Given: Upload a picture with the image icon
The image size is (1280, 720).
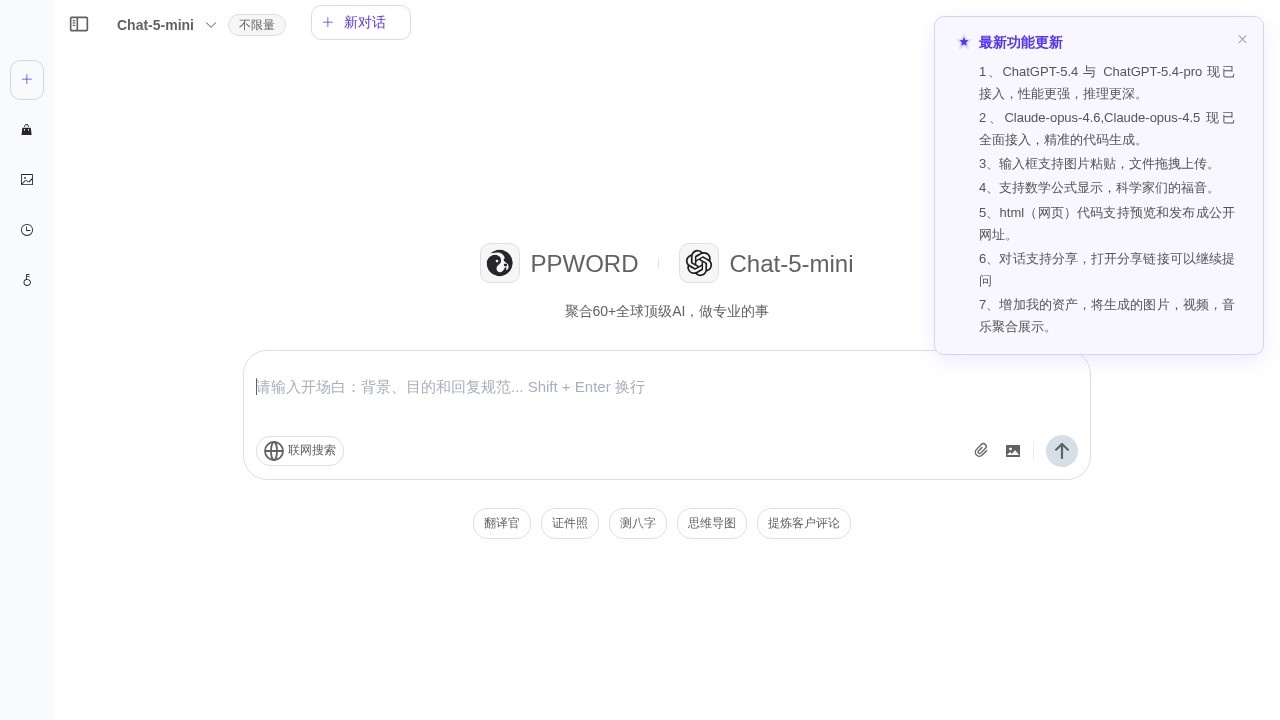Looking at the screenshot, I should 1013,451.
